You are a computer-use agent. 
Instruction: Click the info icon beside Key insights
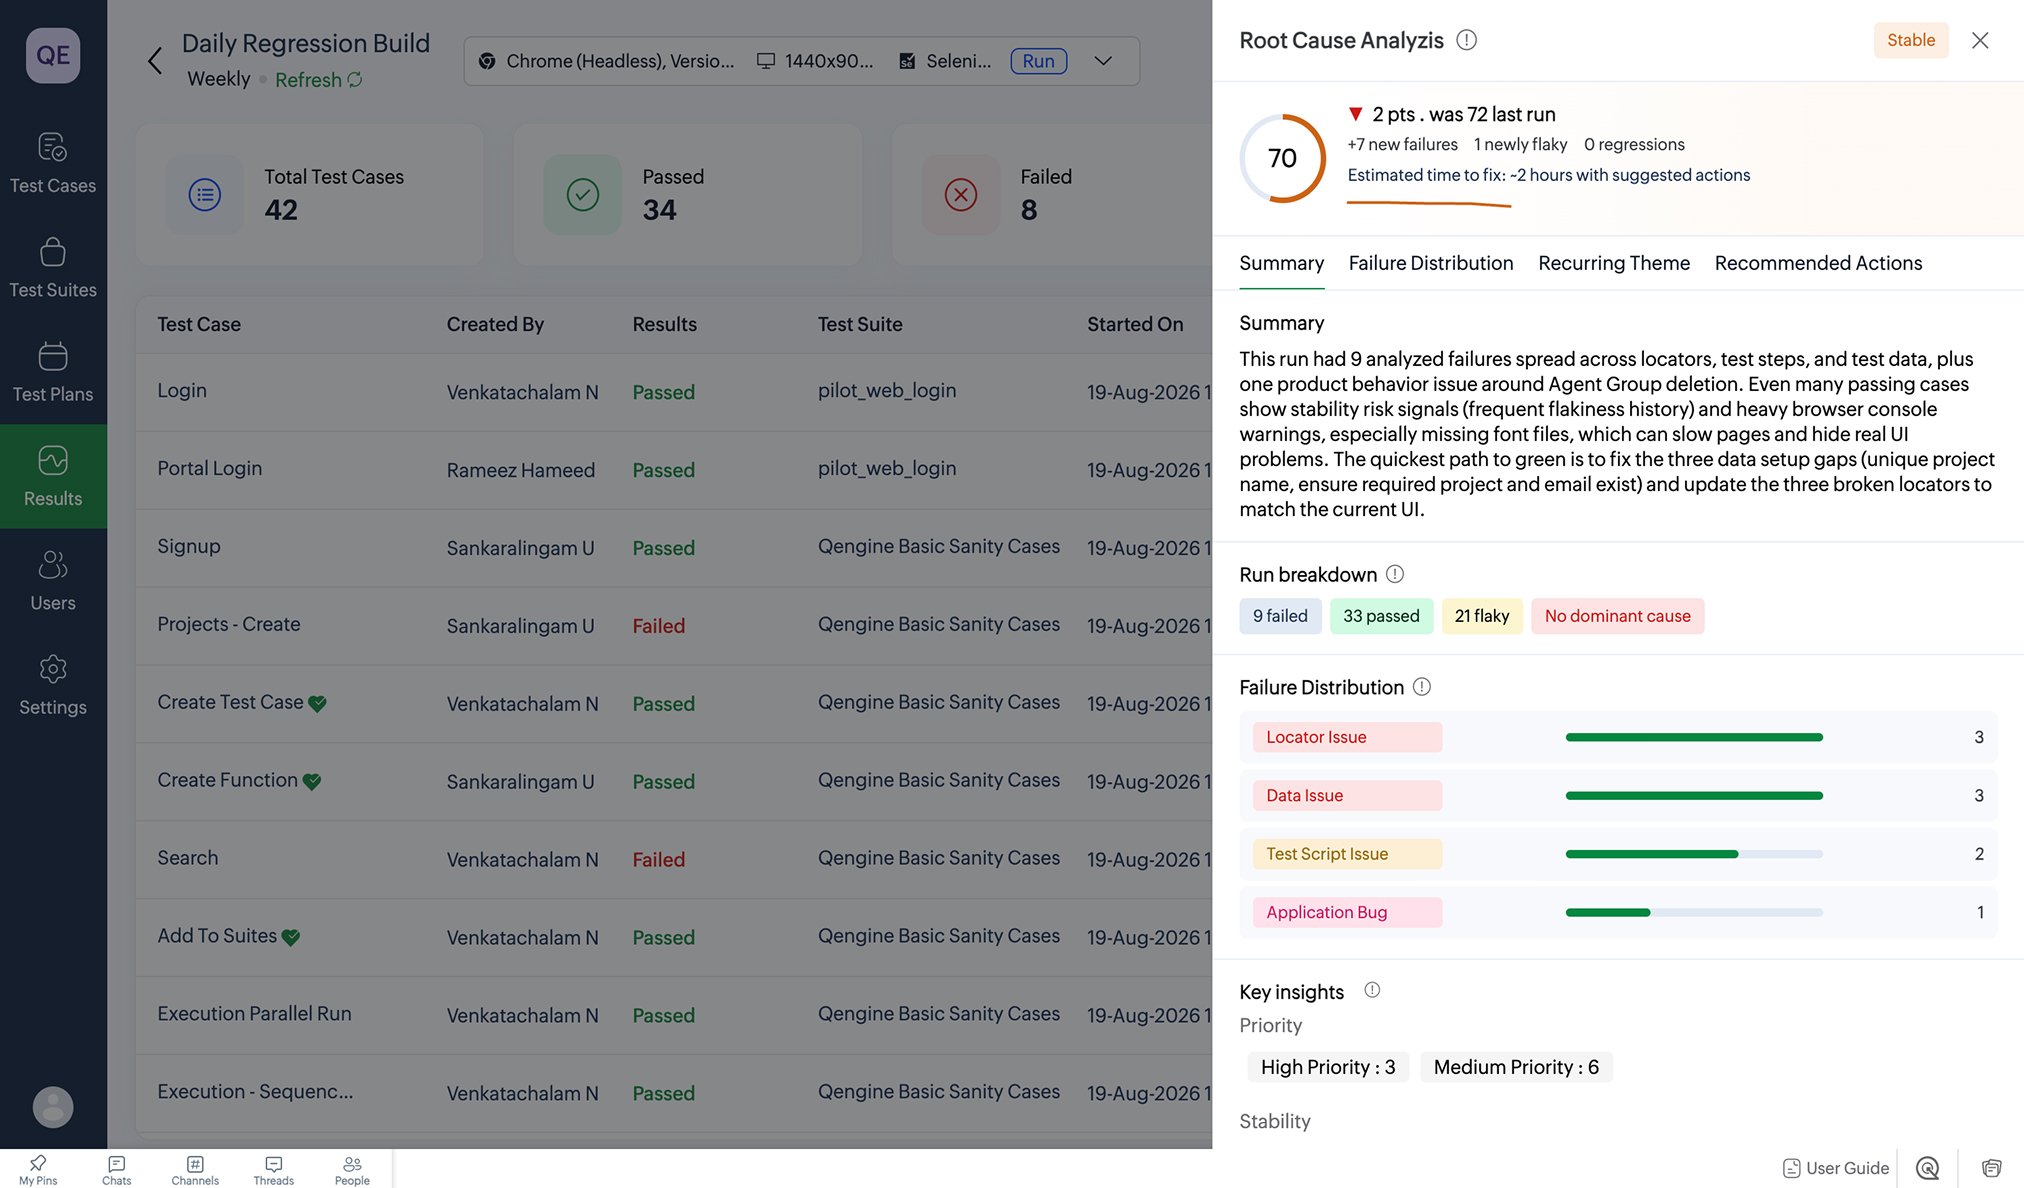point(1372,990)
